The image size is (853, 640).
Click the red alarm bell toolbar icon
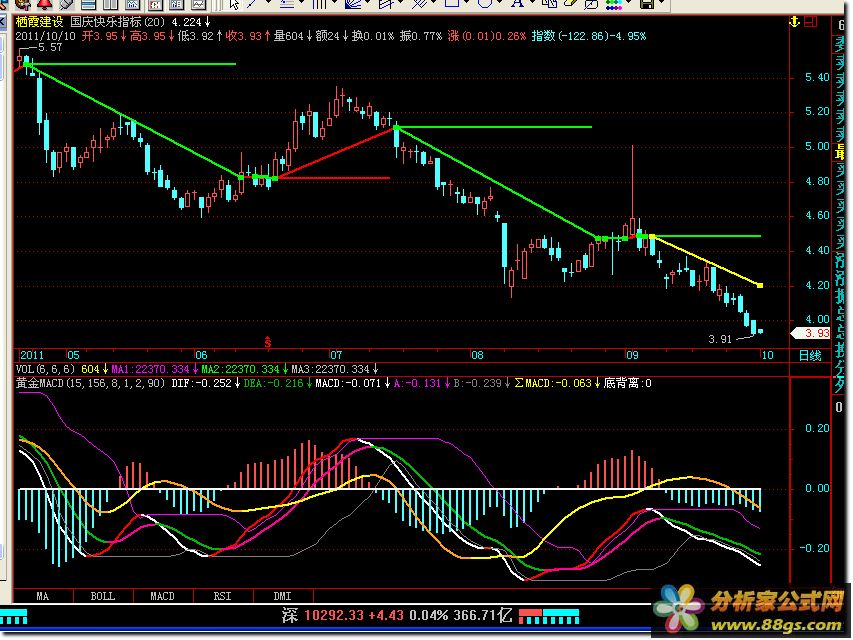point(44,4)
